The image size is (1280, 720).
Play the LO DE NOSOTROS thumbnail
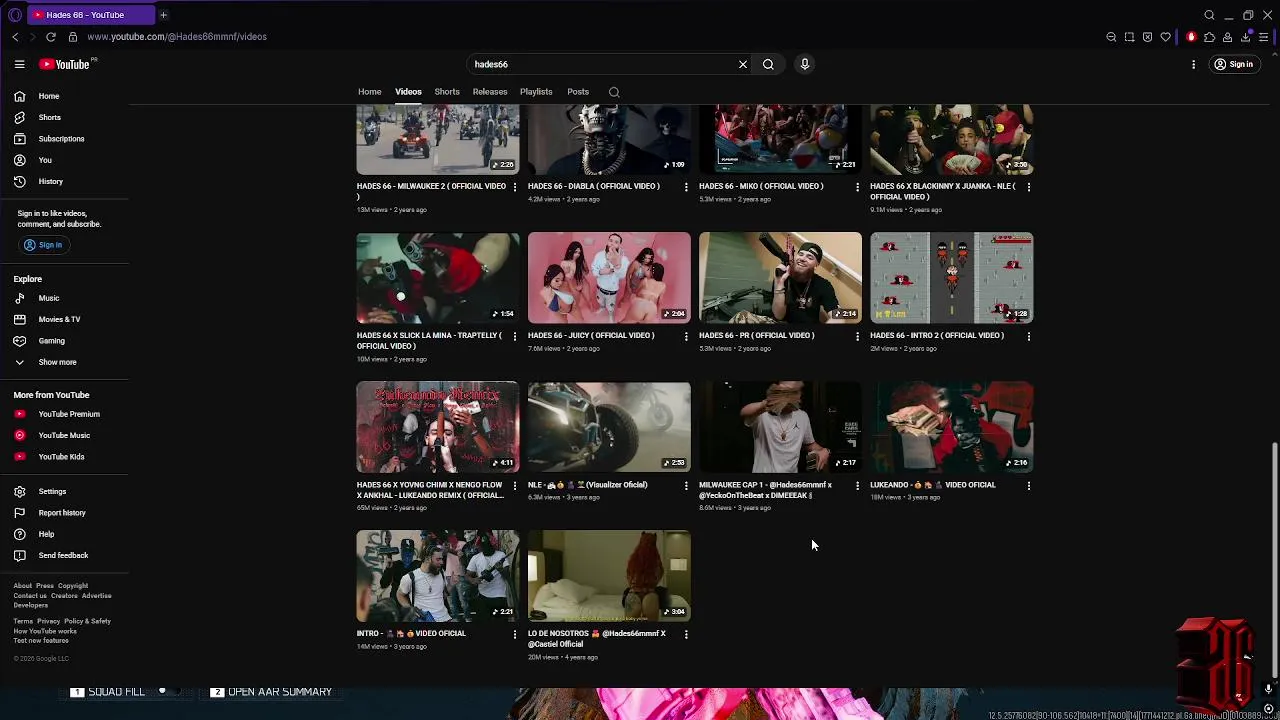click(x=609, y=576)
